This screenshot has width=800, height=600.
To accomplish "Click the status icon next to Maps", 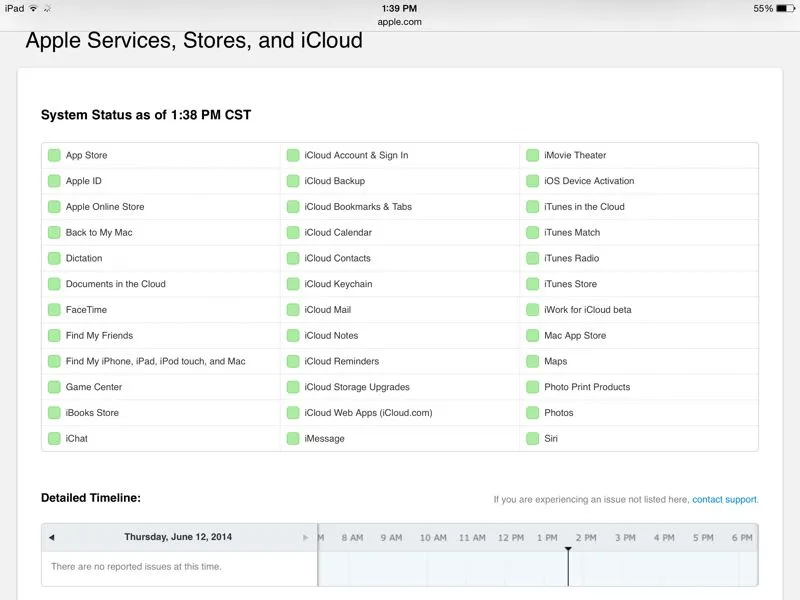I will click(533, 361).
